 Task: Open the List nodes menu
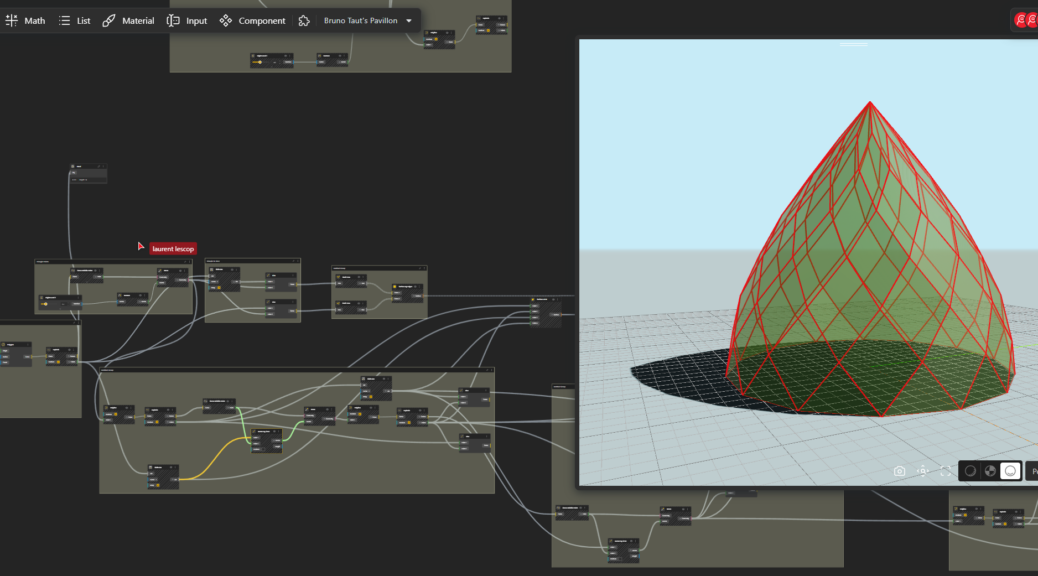pyautogui.click(x=74, y=20)
